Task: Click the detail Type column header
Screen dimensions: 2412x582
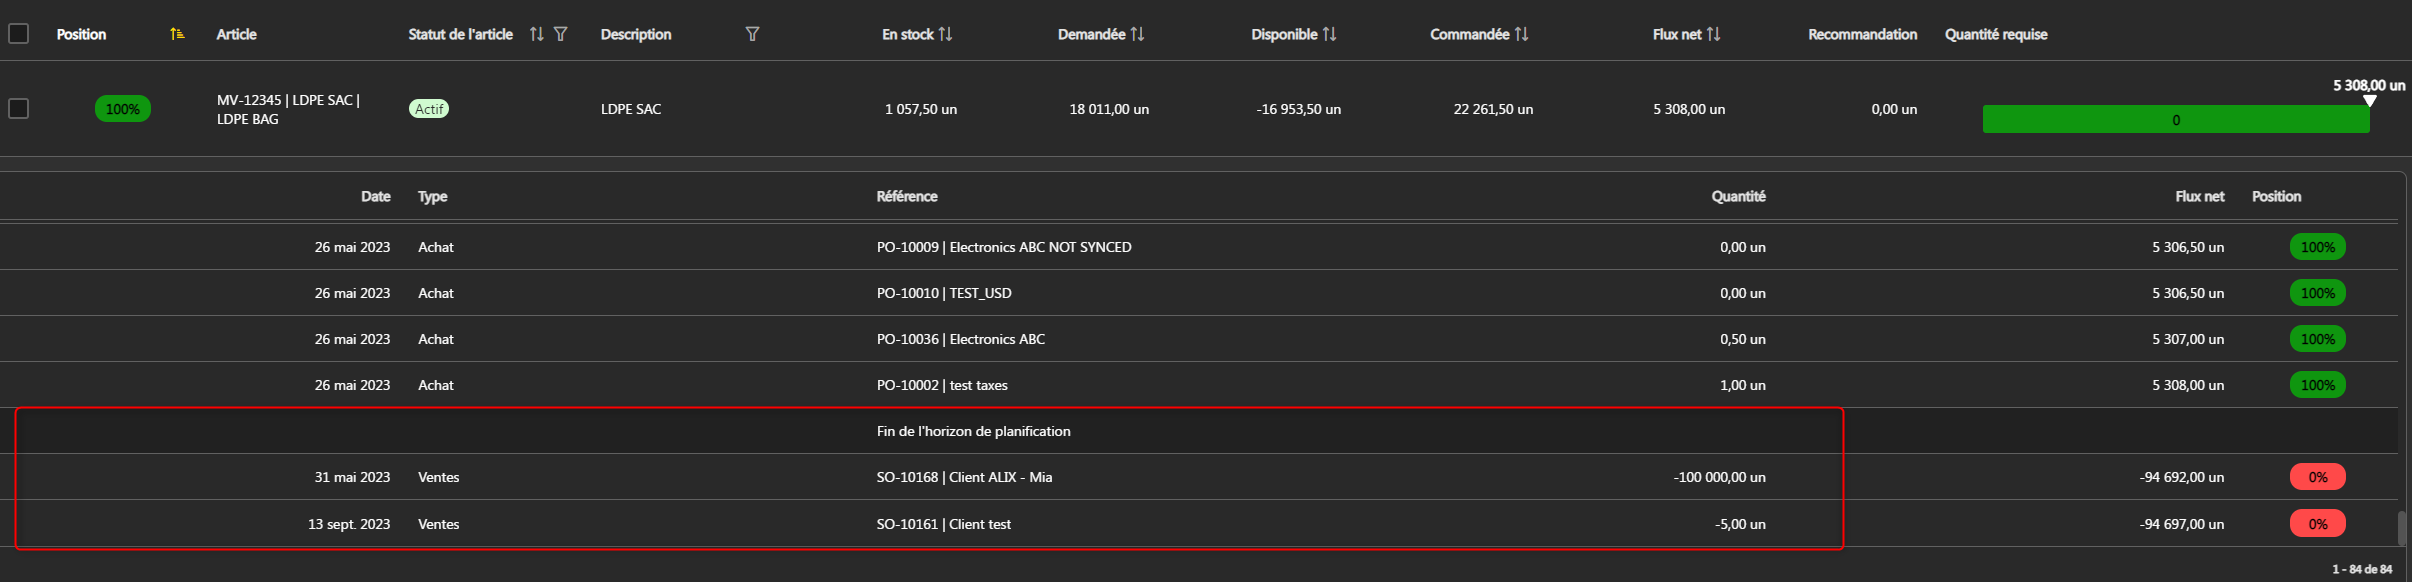Action: [x=433, y=196]
